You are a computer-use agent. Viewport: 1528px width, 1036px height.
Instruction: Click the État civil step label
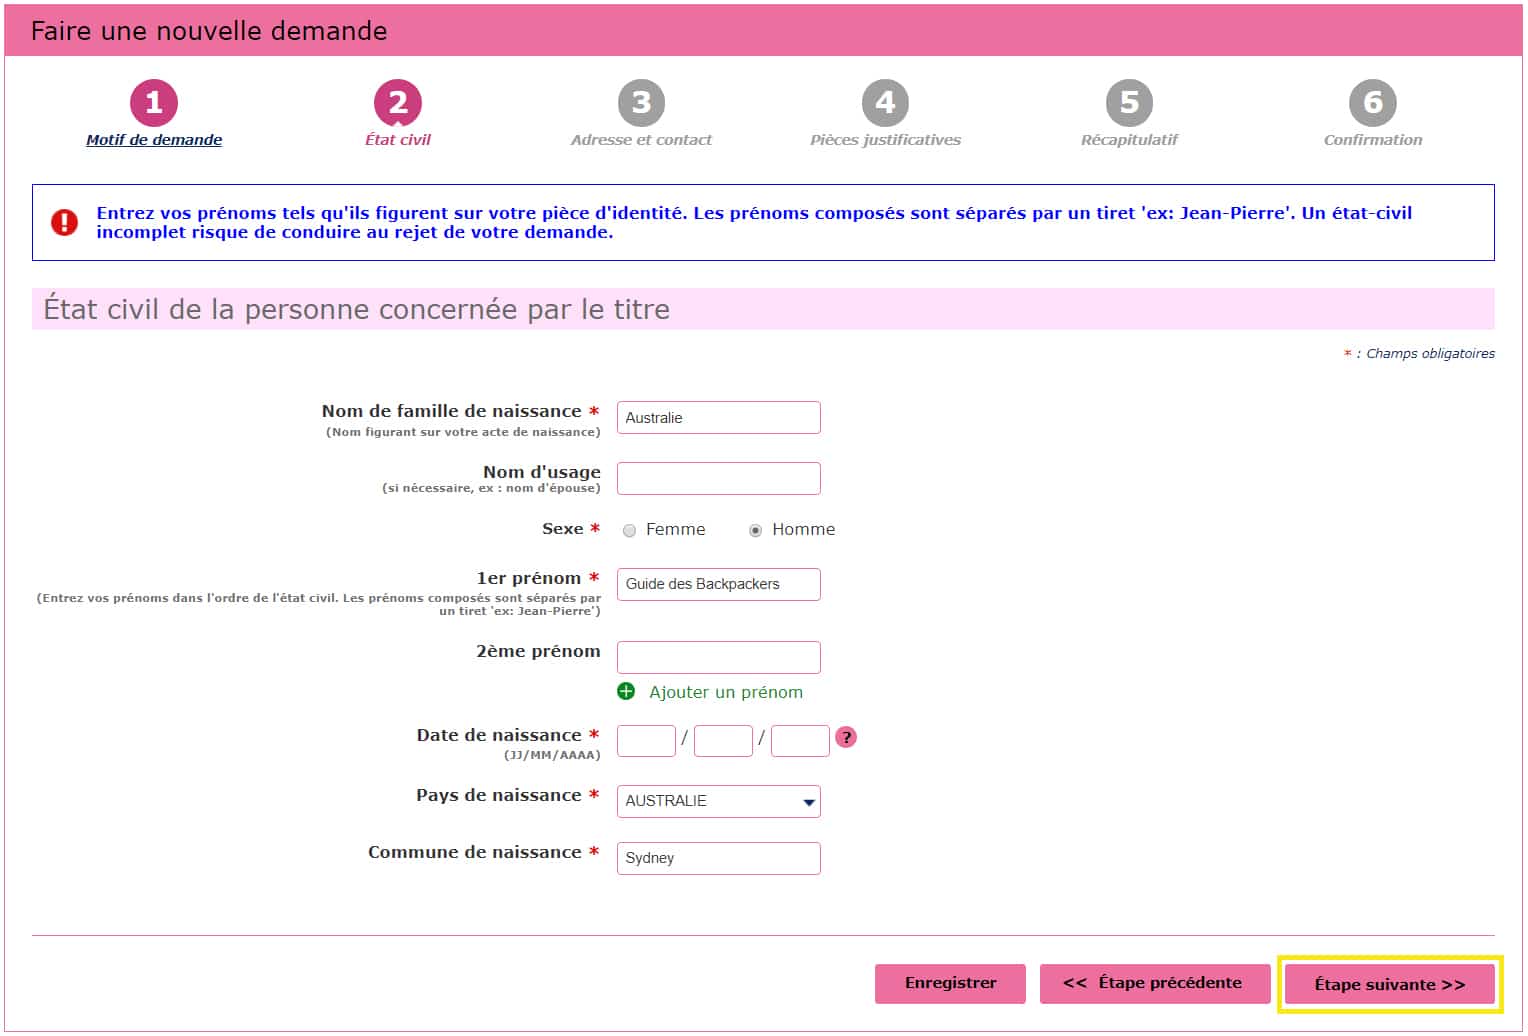(x=398, y=140)
